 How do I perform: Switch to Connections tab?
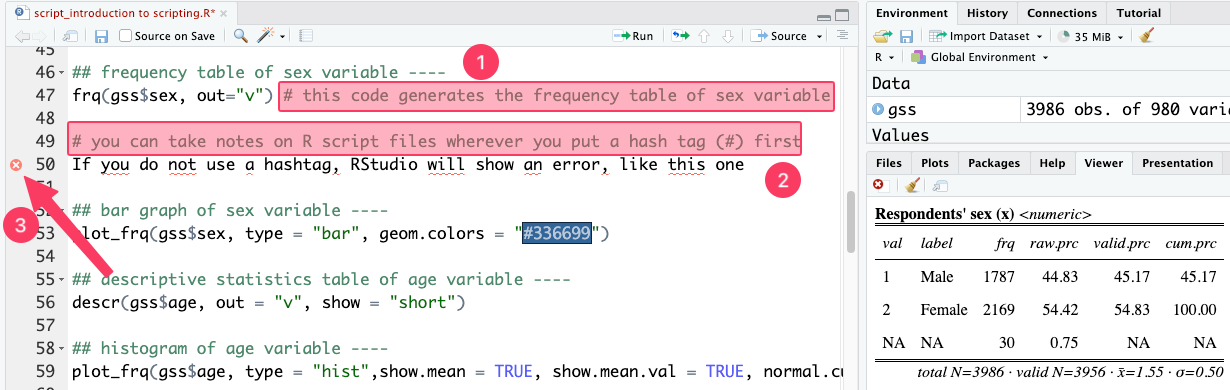click(1062, 13)
